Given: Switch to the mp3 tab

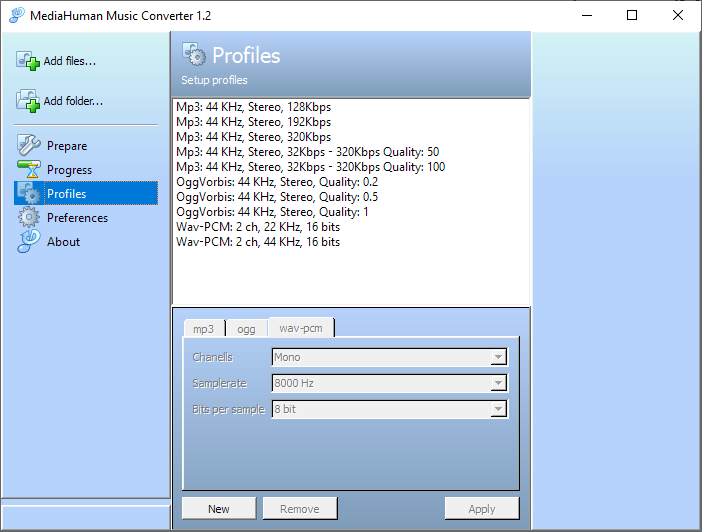Looking at the screenshot, I should click(x=204, y=328).
